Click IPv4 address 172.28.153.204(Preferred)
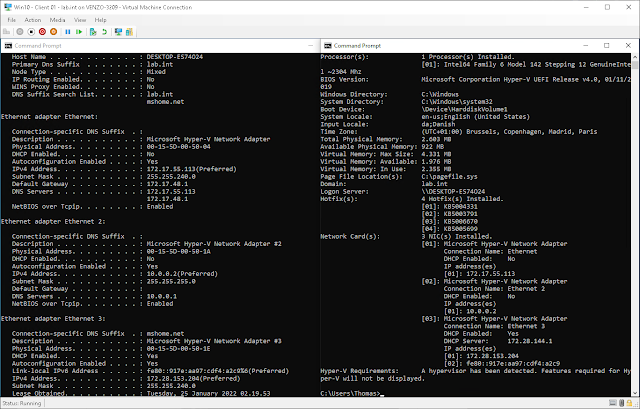Image resolution: width=640 pixels, height=409 pixels. [193, 379]
